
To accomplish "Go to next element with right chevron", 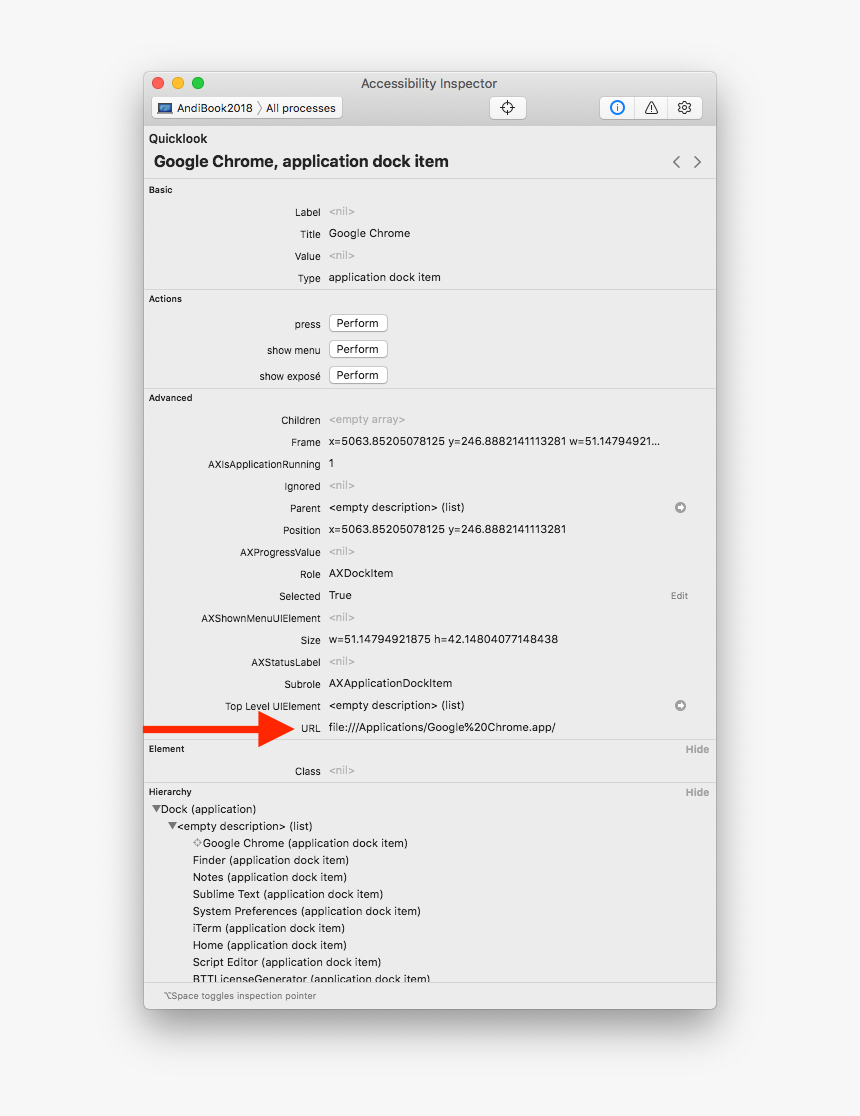I will [x=698, y=162].
